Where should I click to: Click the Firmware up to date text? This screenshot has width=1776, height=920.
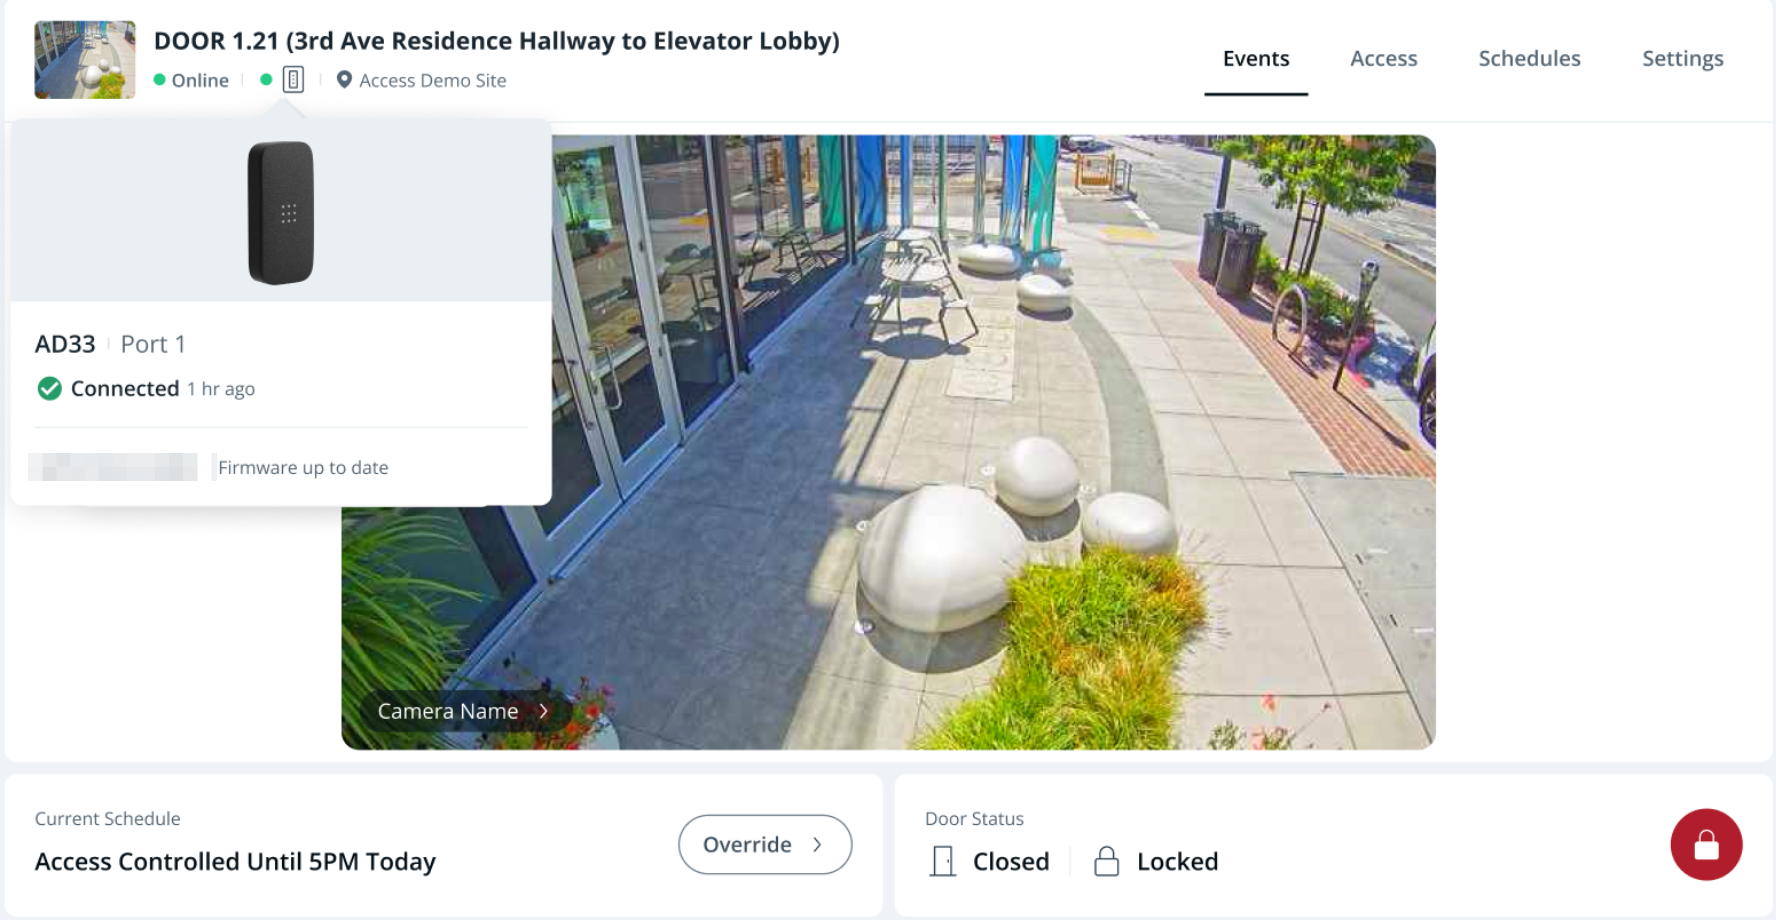[x=303, y=467]
